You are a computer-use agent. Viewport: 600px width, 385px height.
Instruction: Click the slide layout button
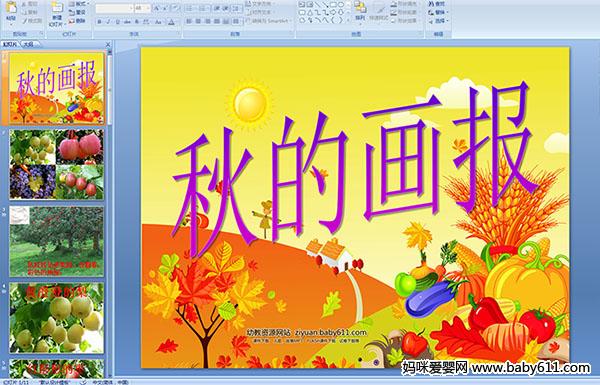click(78, 4)
